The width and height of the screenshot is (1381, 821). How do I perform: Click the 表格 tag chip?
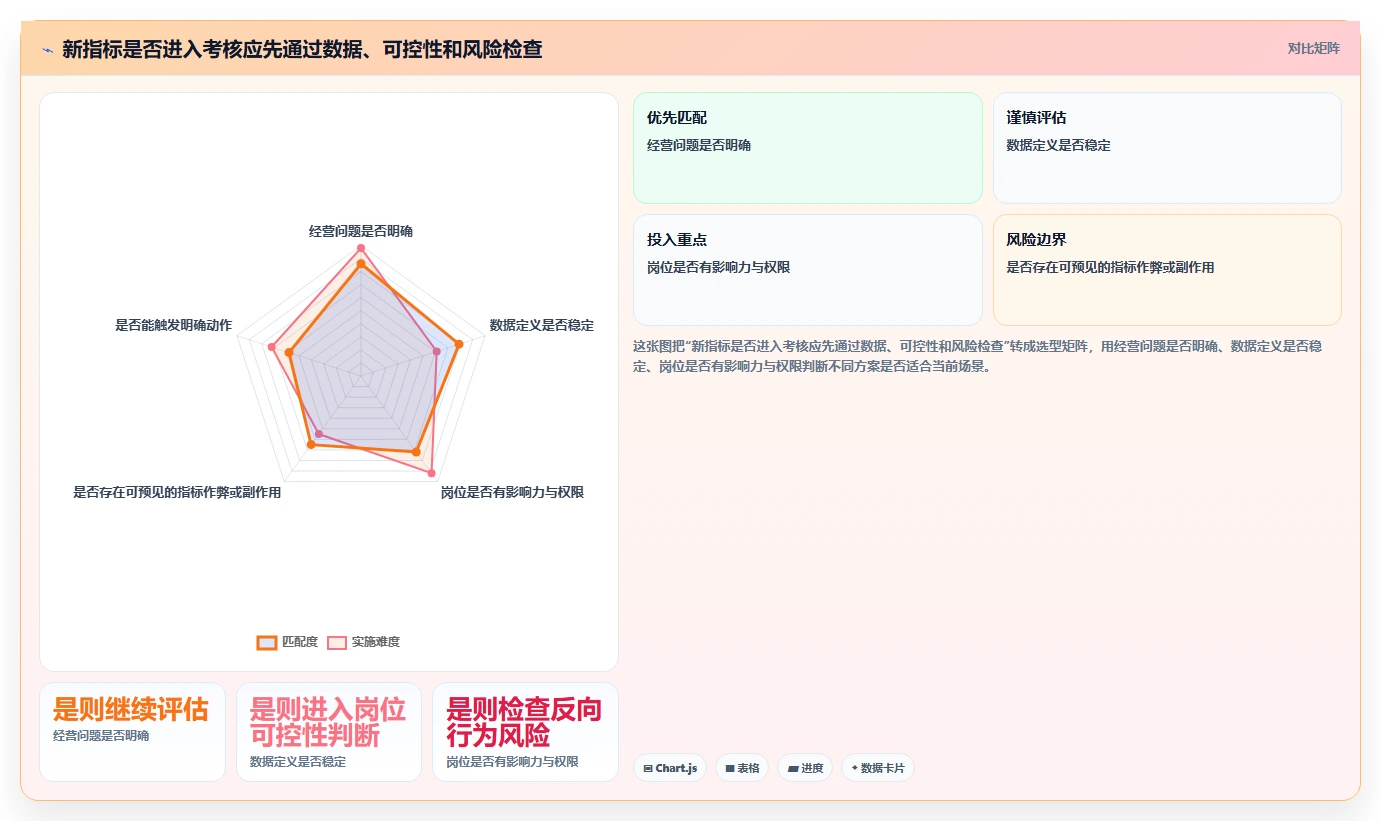[x=742, y=768]
